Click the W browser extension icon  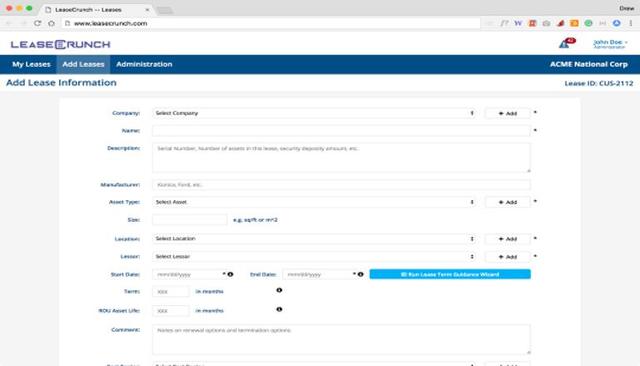click(x=518, y=23)
